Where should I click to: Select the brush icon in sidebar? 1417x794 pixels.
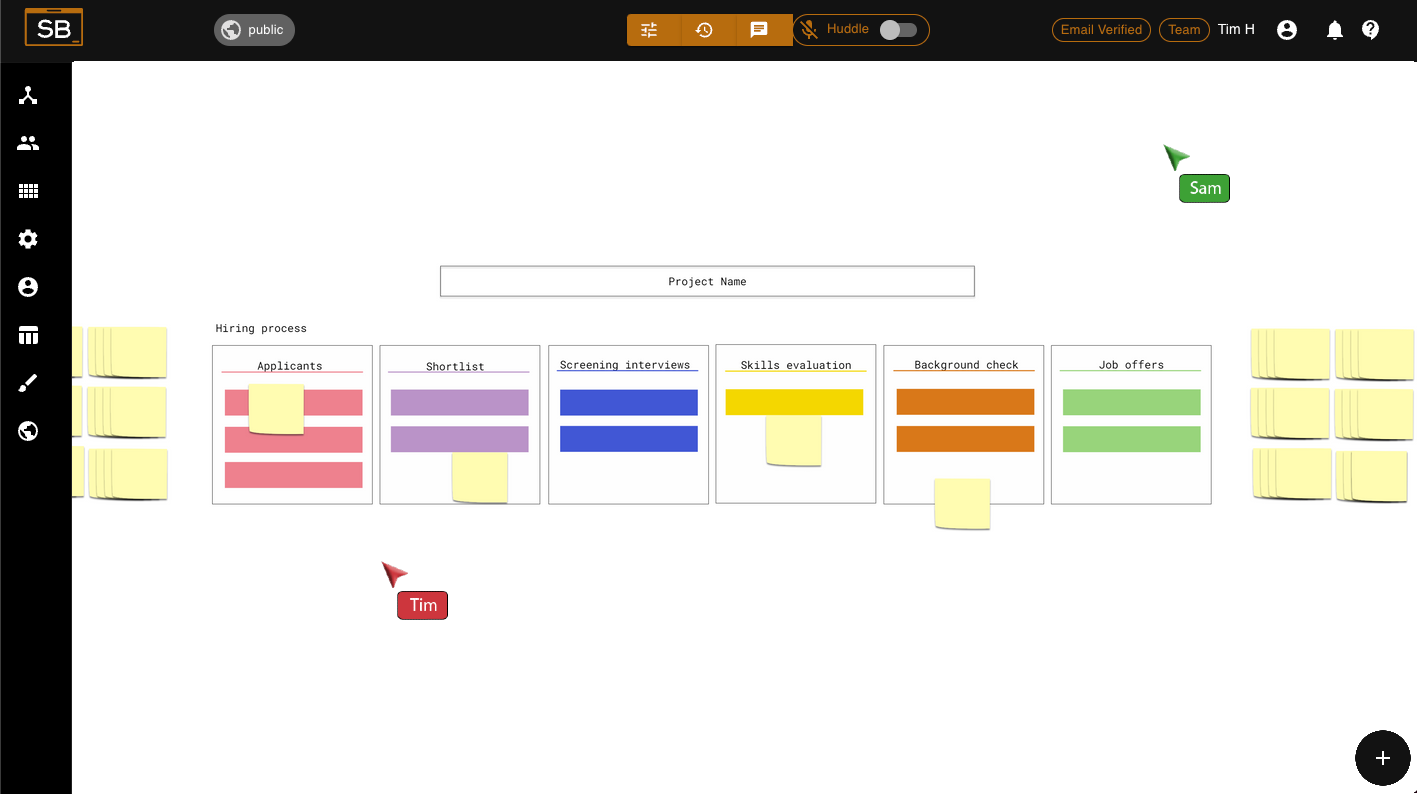(x=28, y=383)
